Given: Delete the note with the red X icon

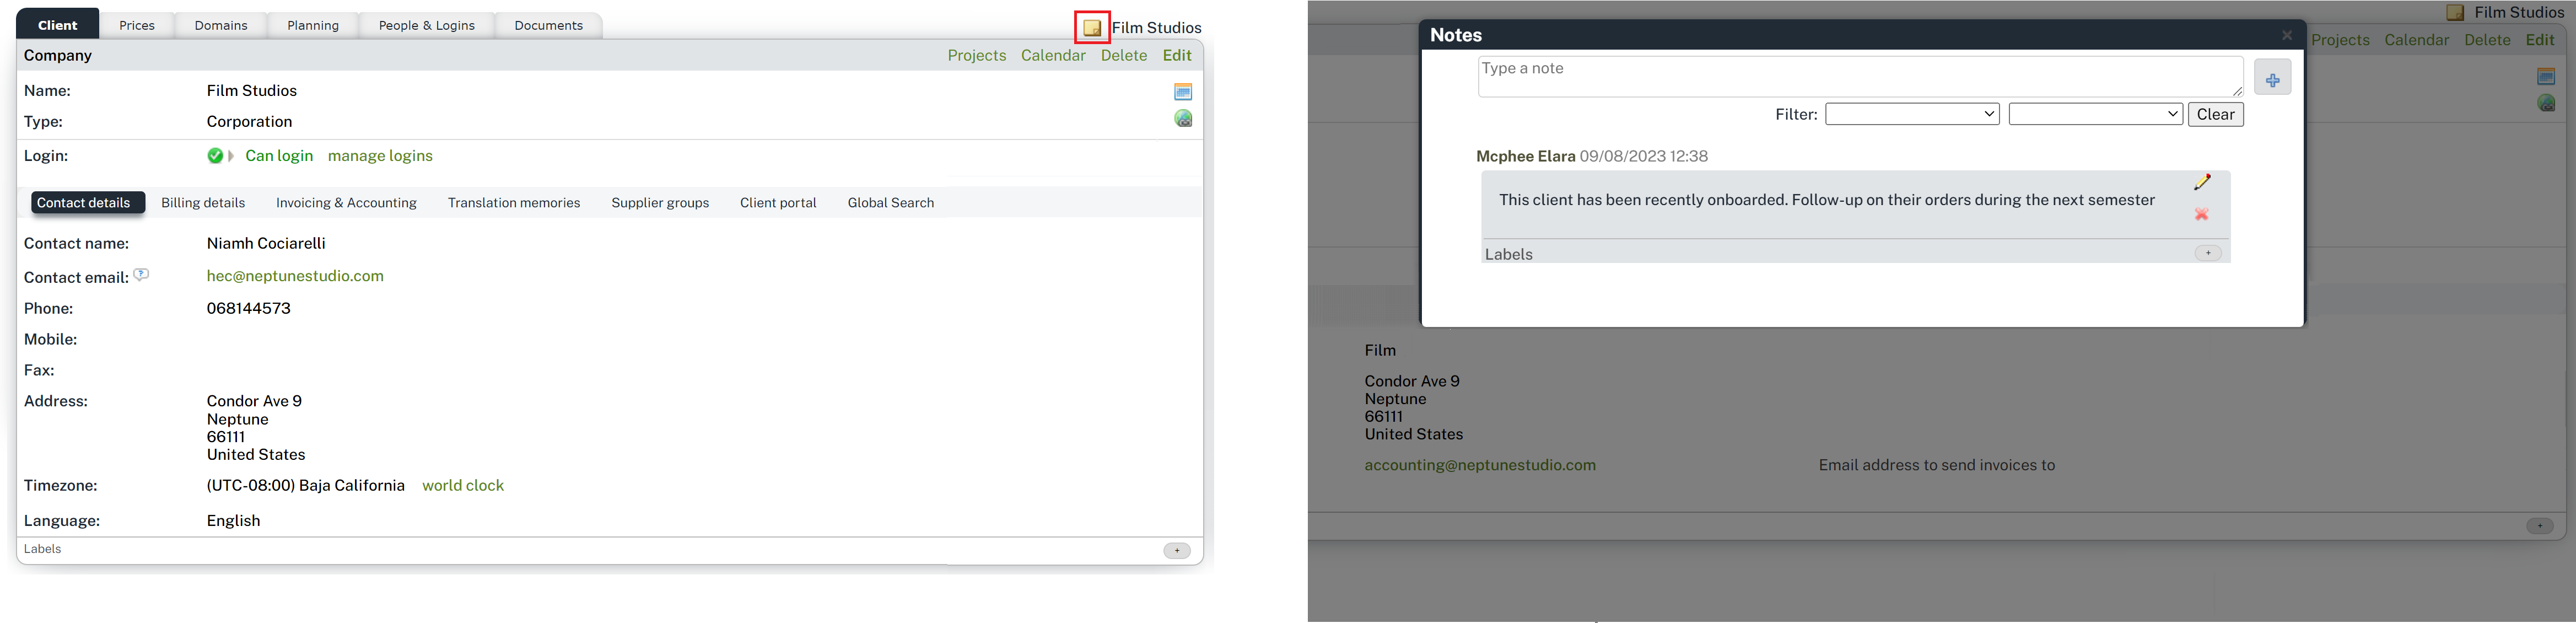Looking at the screenshot, I should pyautogui.click(x=2201, y=214).
